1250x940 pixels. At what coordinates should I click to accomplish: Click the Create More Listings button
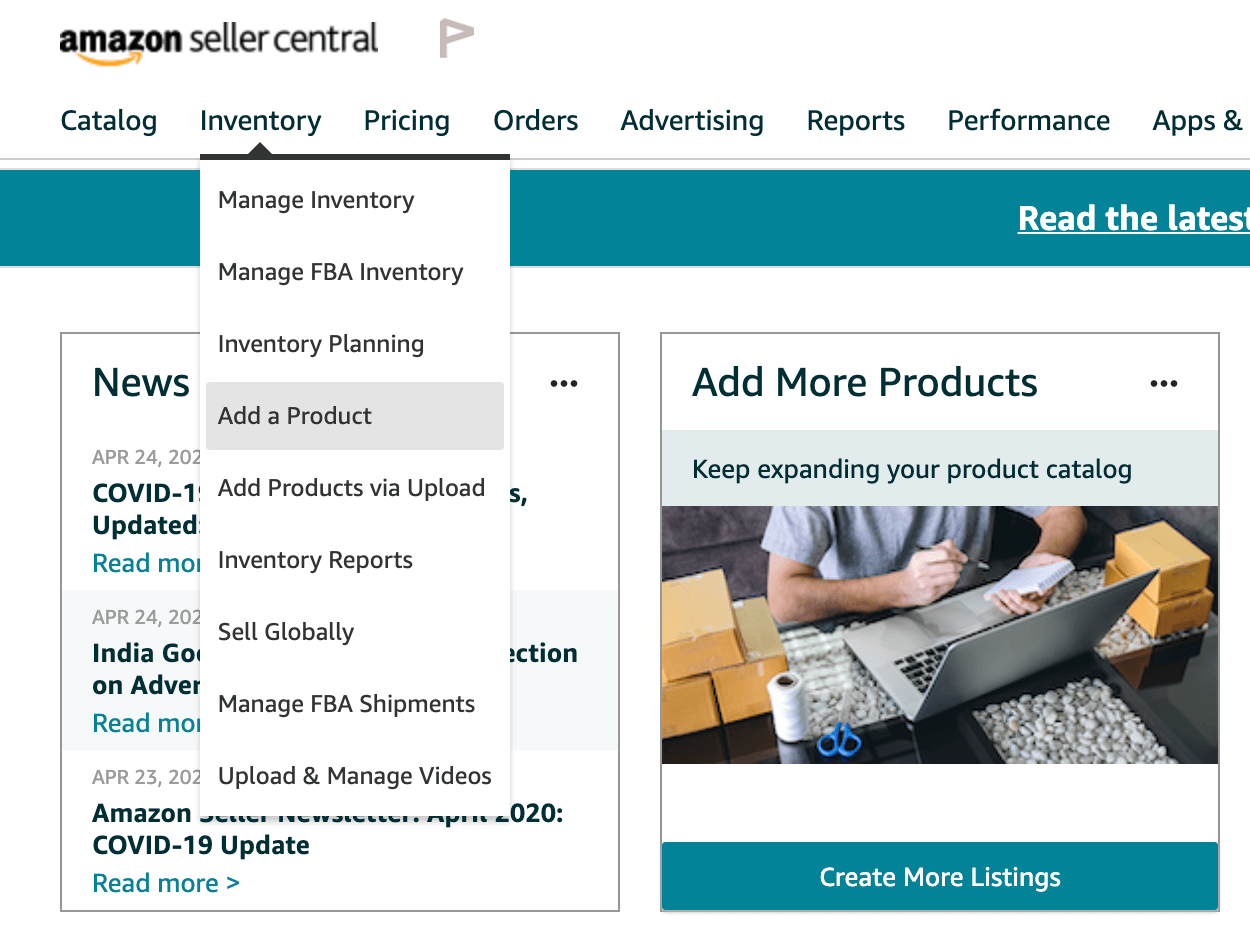[940, 877]
